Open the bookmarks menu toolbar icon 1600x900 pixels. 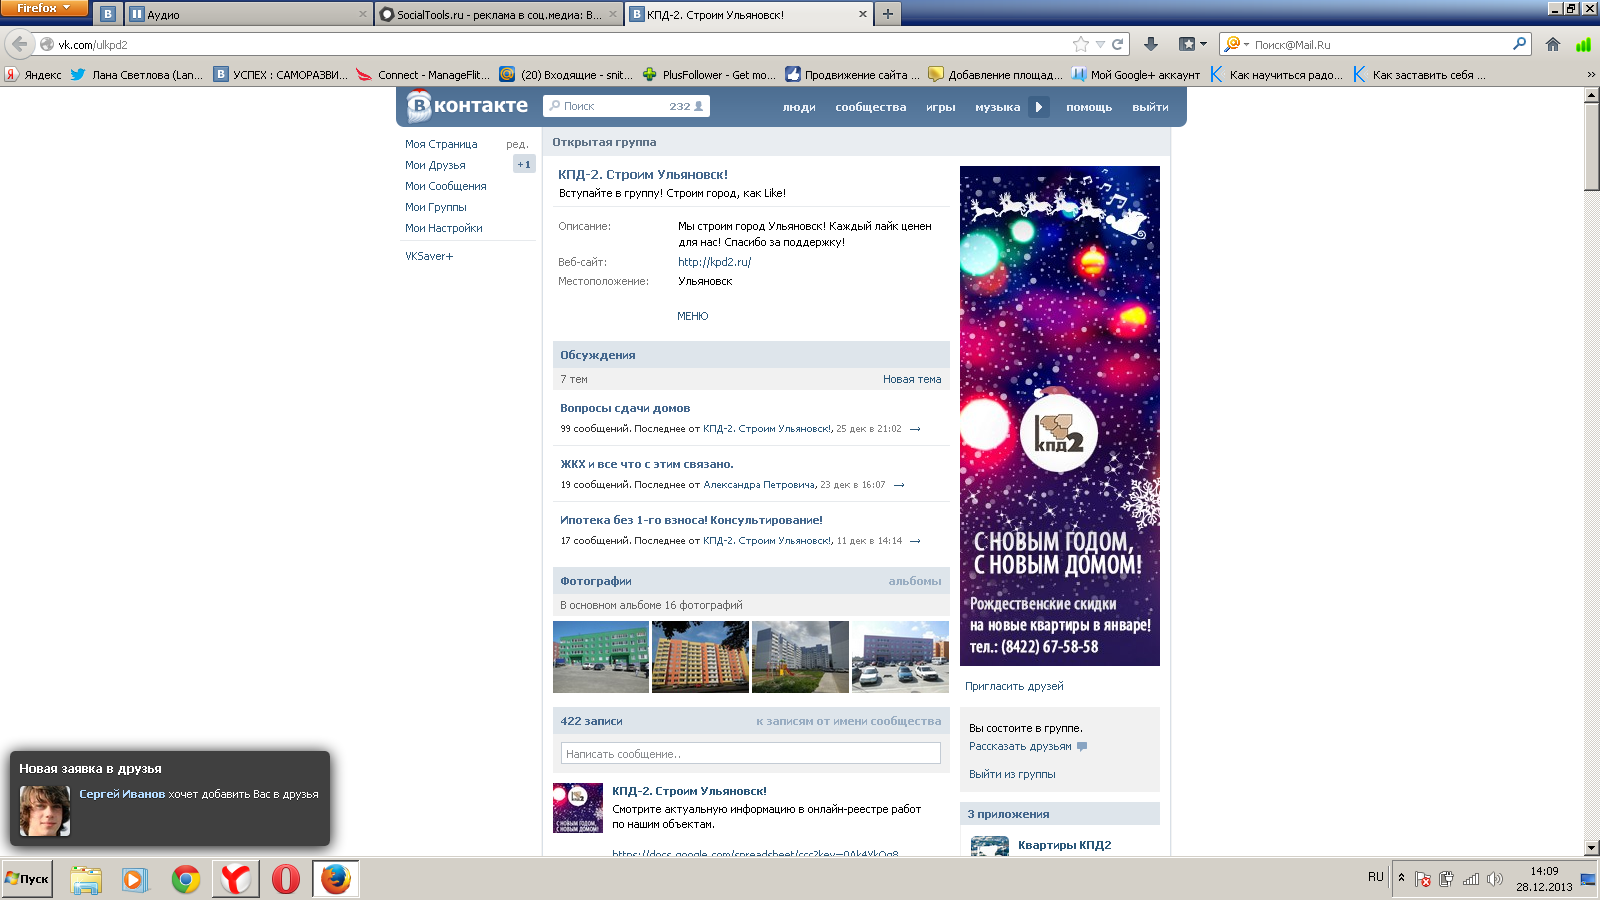click(x=1192, y=44)
